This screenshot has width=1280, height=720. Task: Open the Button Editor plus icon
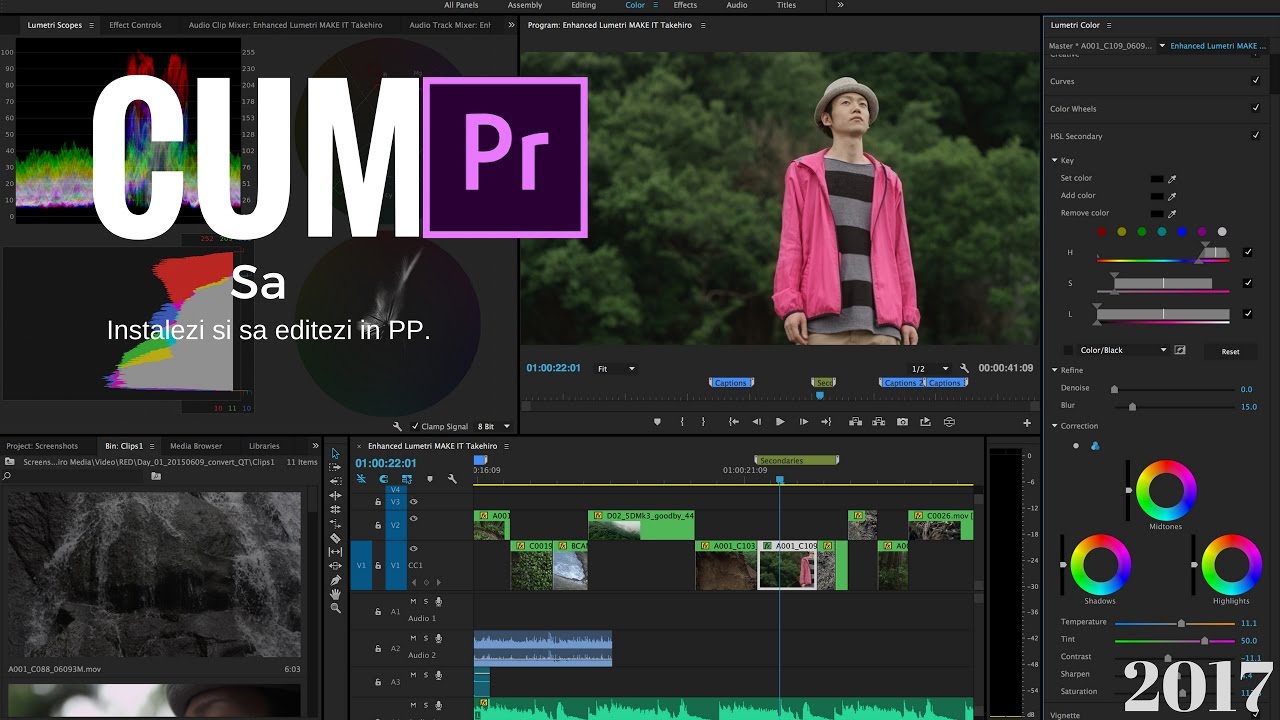pos(1026,422)
